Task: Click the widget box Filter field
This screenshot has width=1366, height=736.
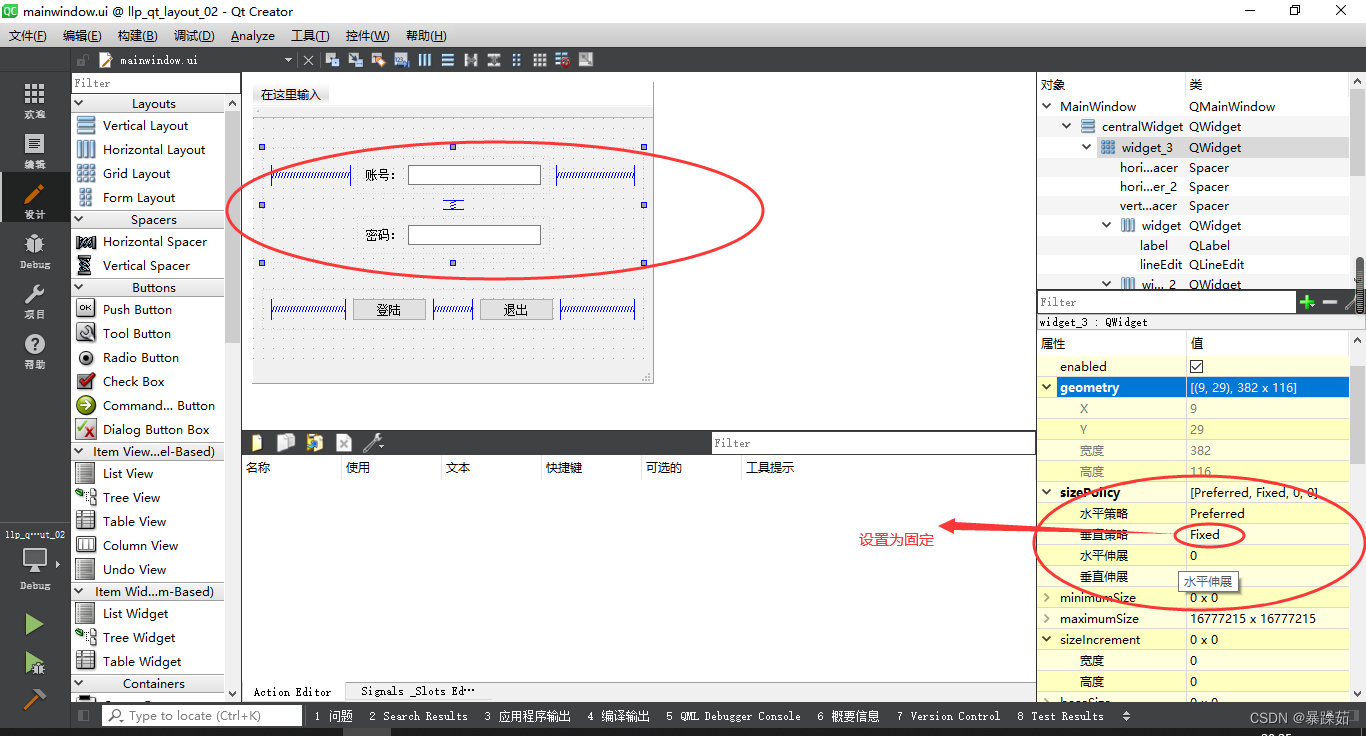Action: 156,83
